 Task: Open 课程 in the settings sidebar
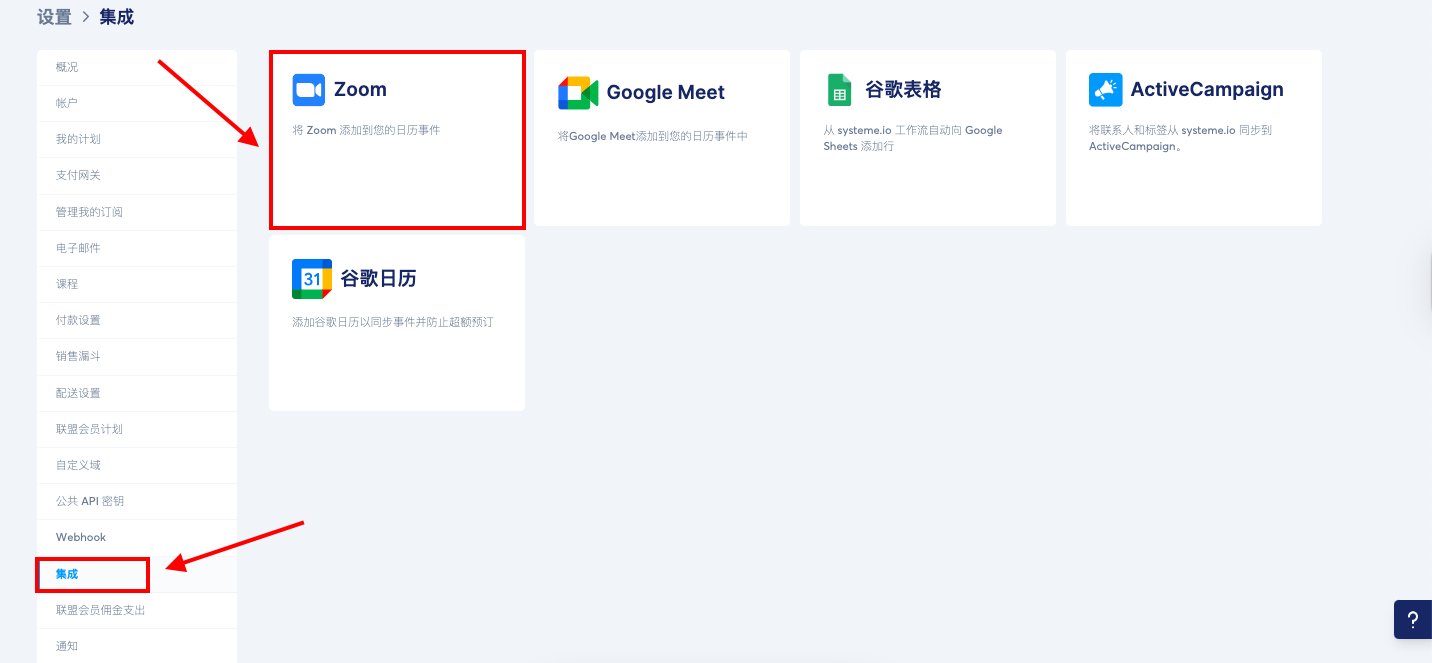click(137, 284)
